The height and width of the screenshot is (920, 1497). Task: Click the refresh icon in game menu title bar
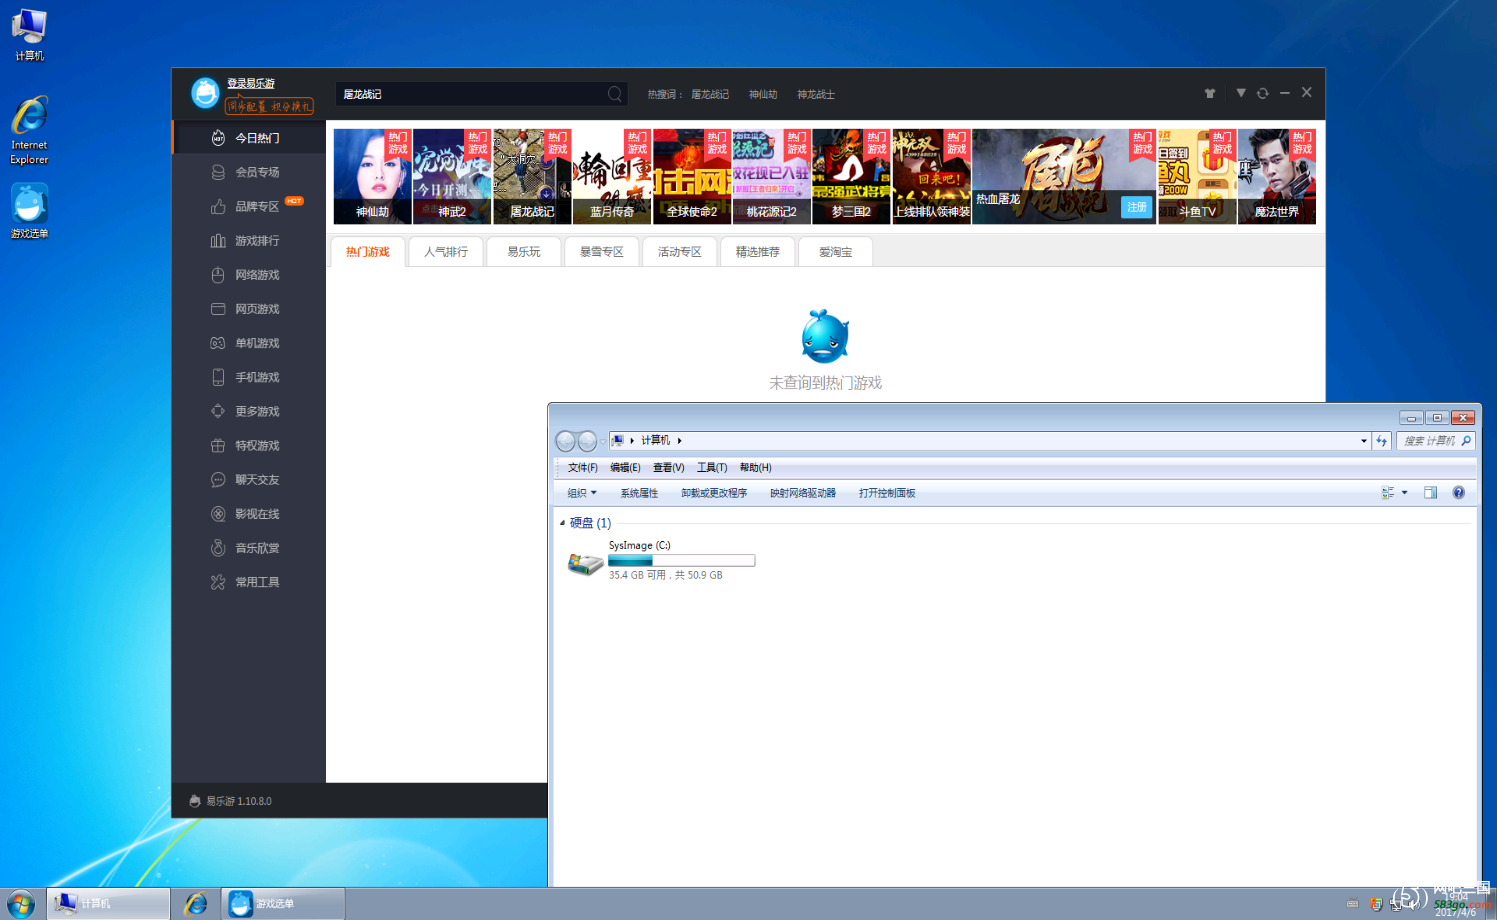point(1263,93)
